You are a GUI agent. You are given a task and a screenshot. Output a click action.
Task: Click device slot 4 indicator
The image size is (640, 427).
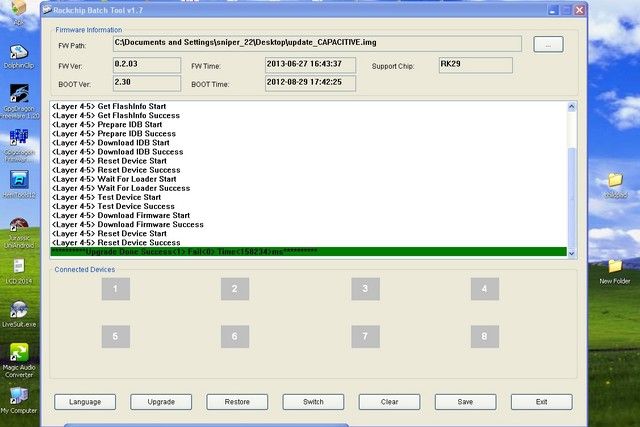click(484, 290)
